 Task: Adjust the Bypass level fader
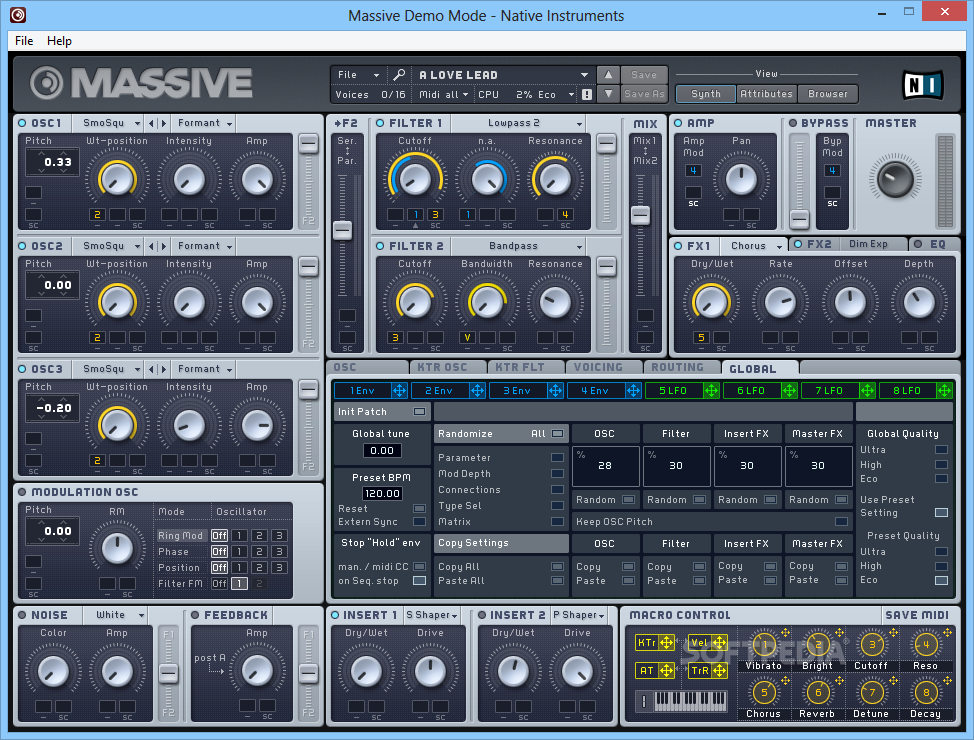click(799, 219)
